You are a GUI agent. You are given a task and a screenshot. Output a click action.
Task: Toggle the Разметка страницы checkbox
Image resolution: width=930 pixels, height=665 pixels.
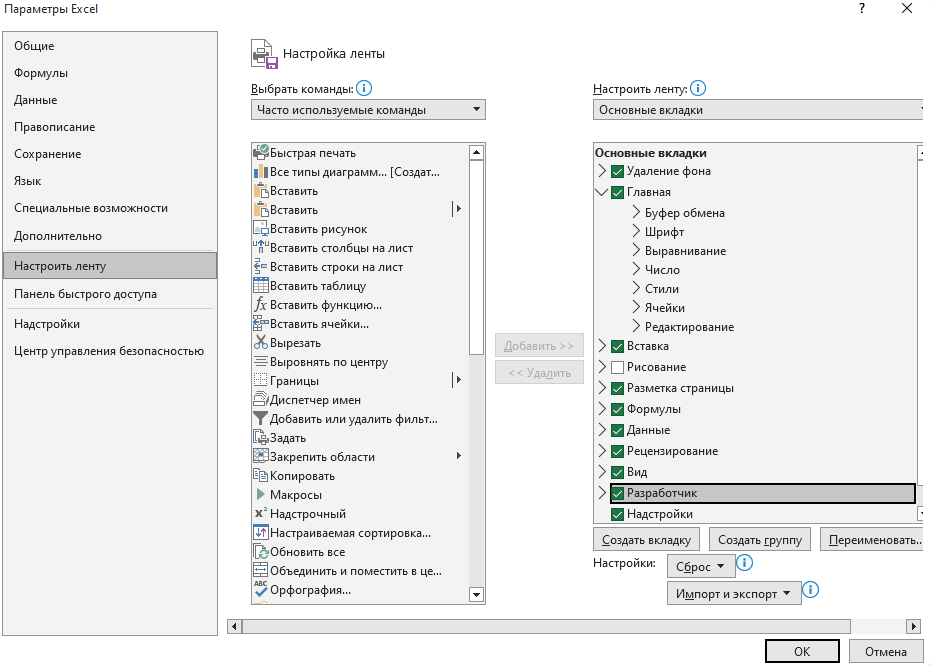(617, 389)
